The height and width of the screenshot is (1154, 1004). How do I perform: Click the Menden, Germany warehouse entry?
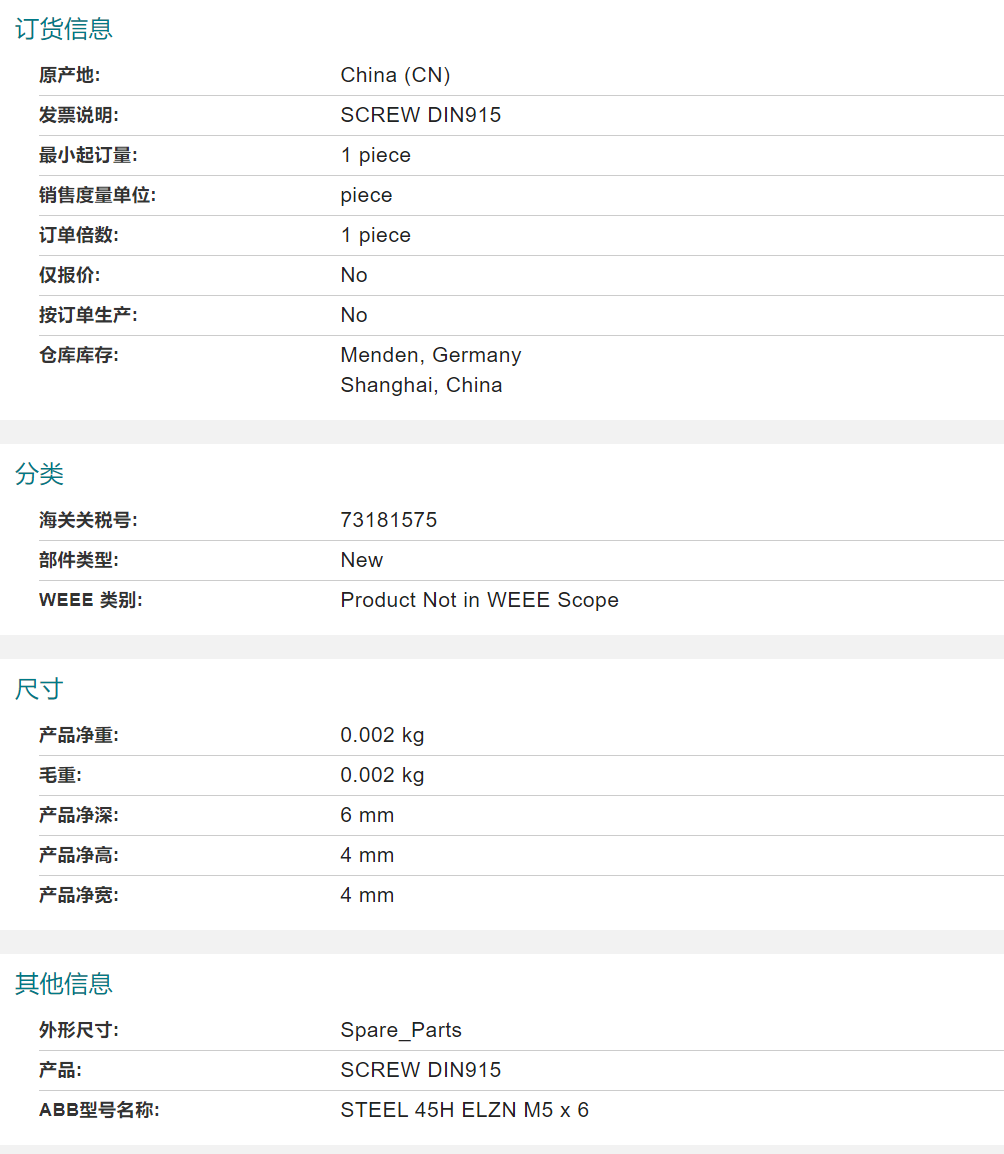[430, 355]
